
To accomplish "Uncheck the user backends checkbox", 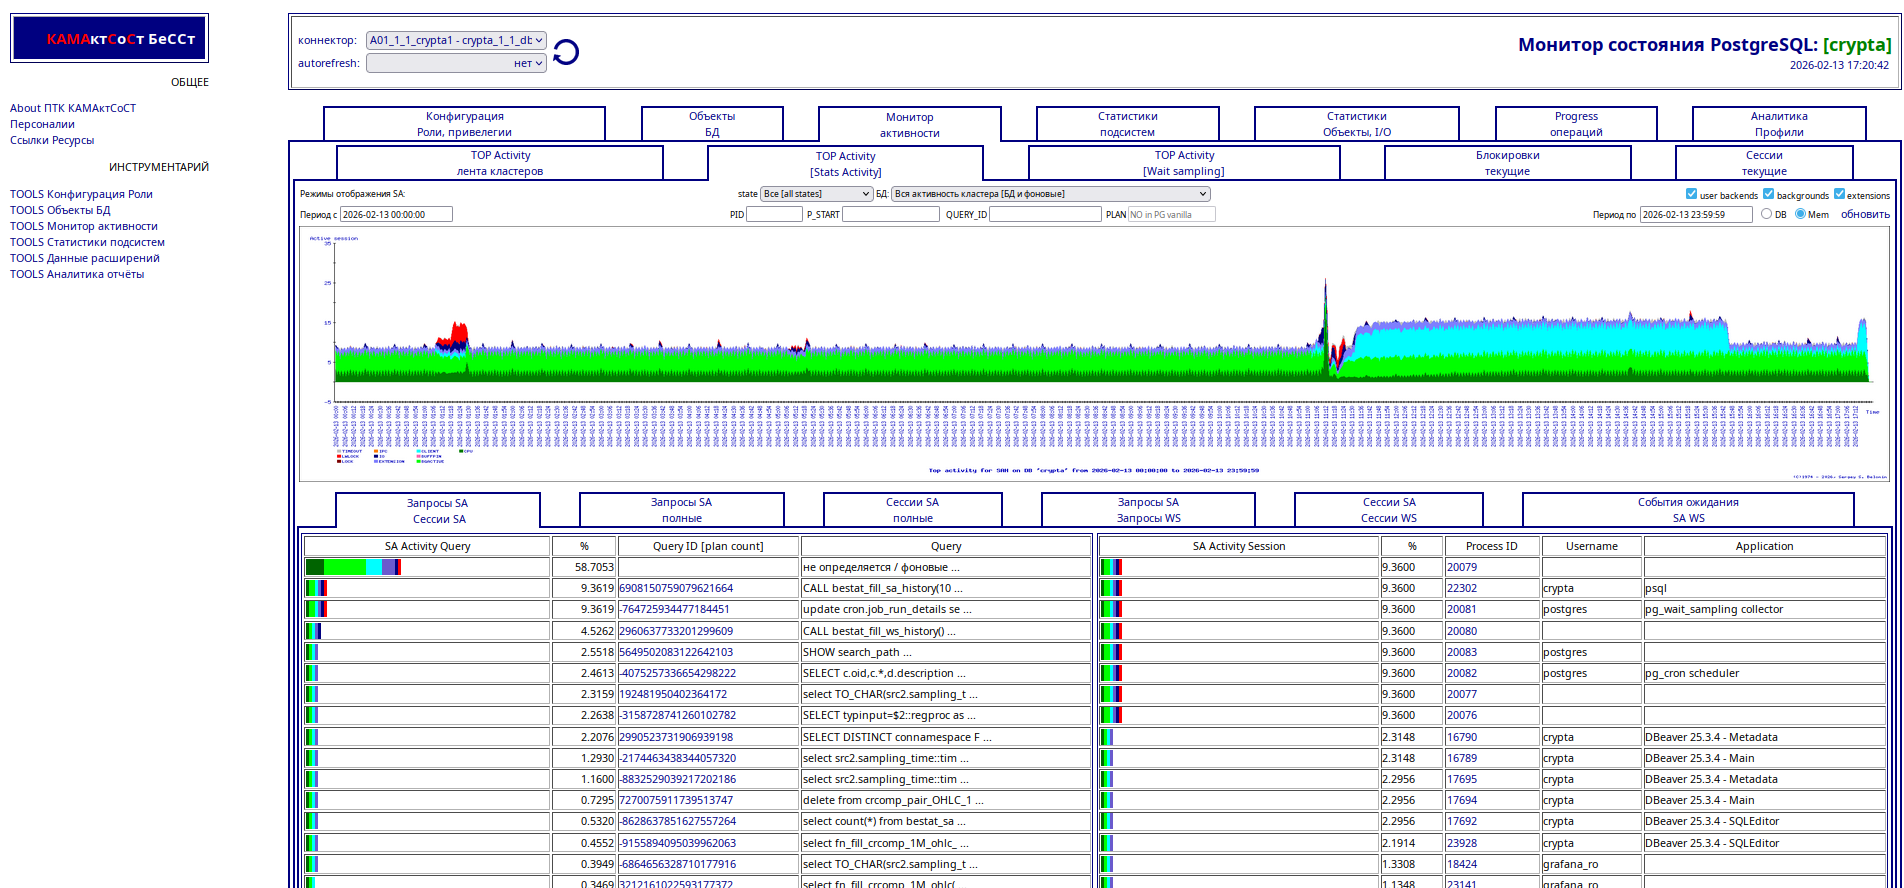I will (x=1691, y=194).
